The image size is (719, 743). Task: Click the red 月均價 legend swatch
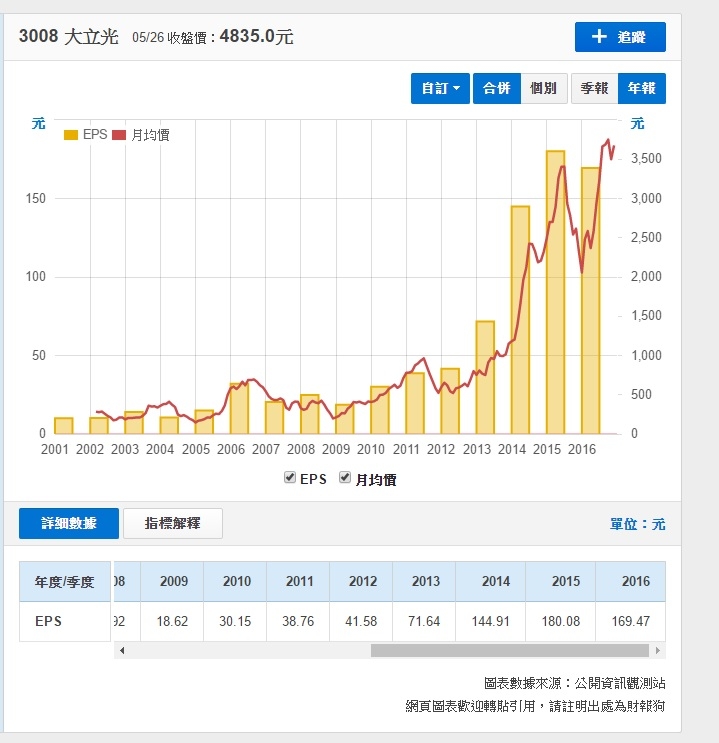[x=119, y=135]
